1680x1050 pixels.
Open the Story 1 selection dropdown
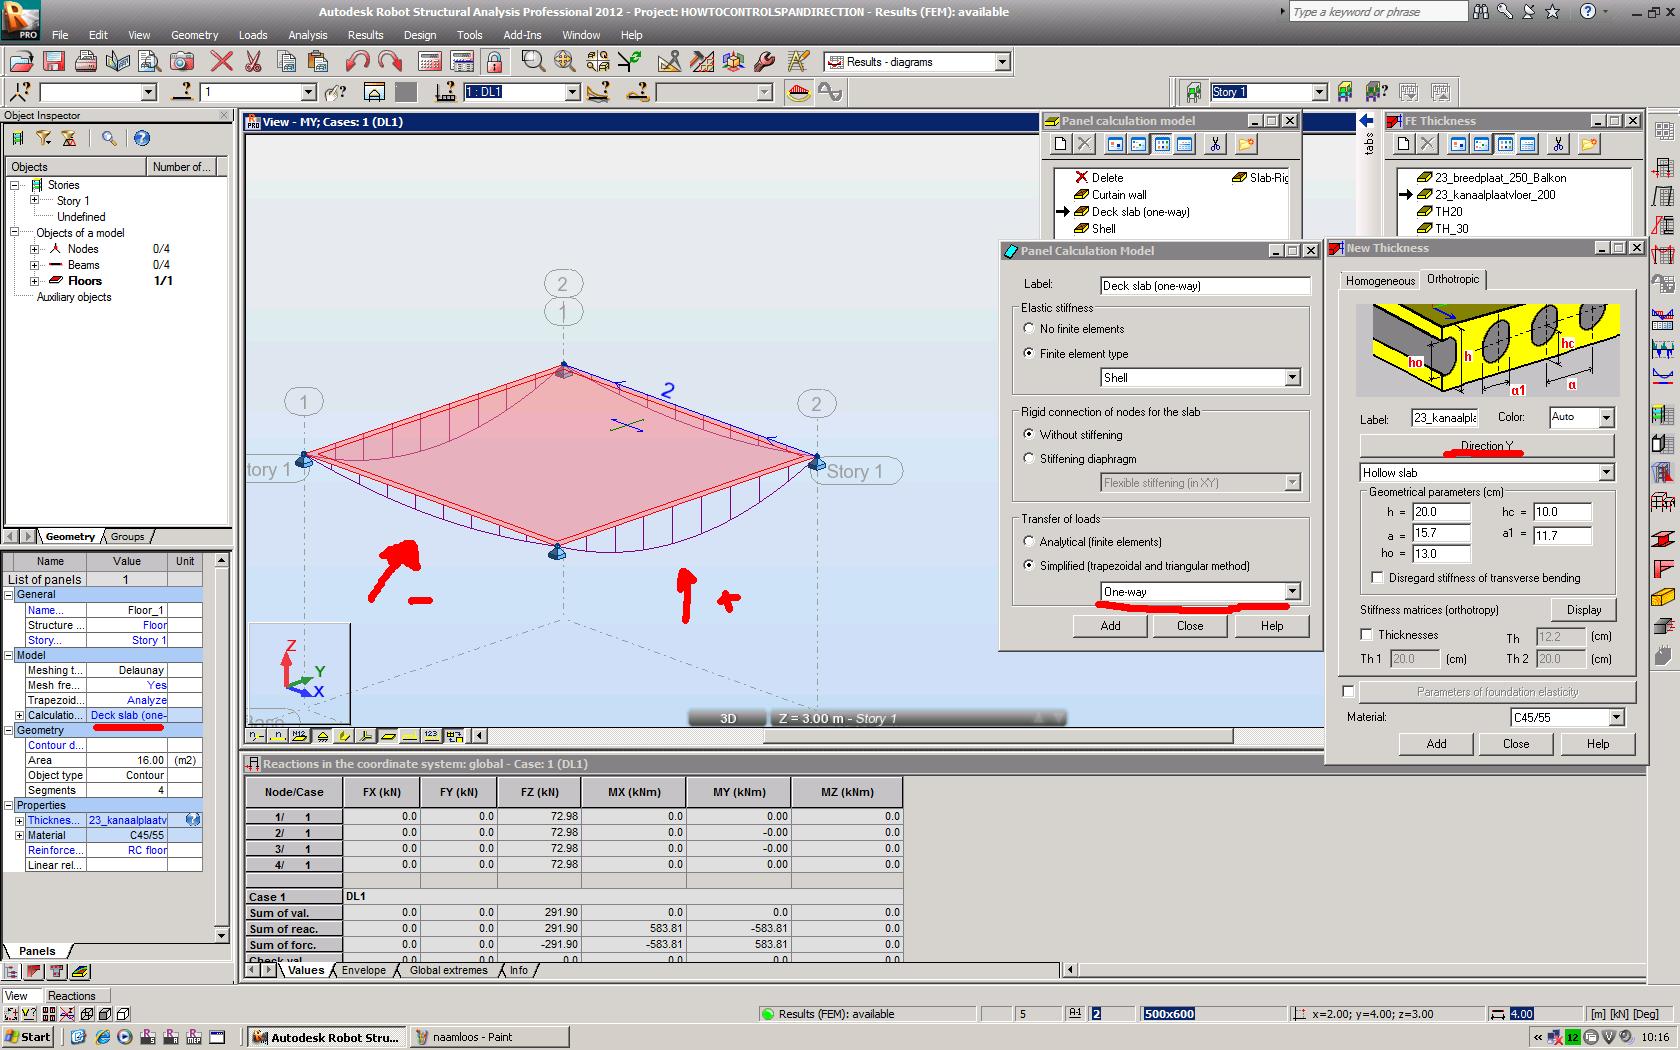[x=1319, y=92]
